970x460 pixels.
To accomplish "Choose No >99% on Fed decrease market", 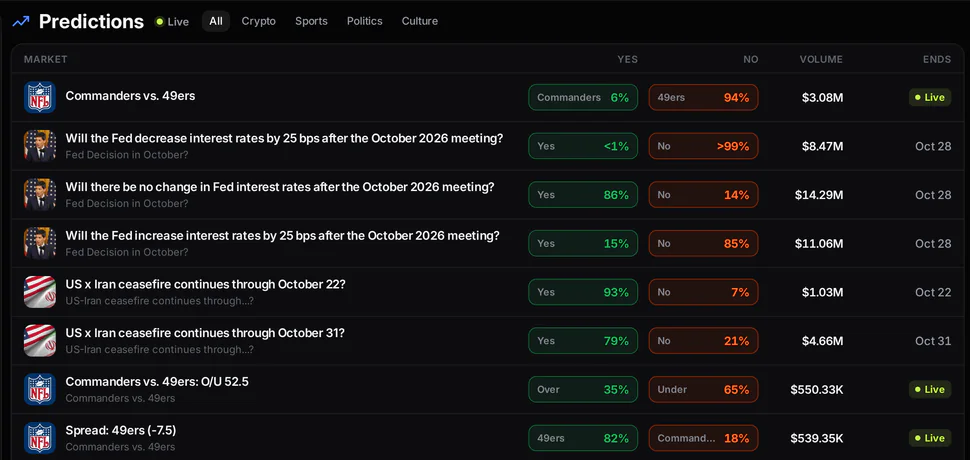I will (703, 146).
